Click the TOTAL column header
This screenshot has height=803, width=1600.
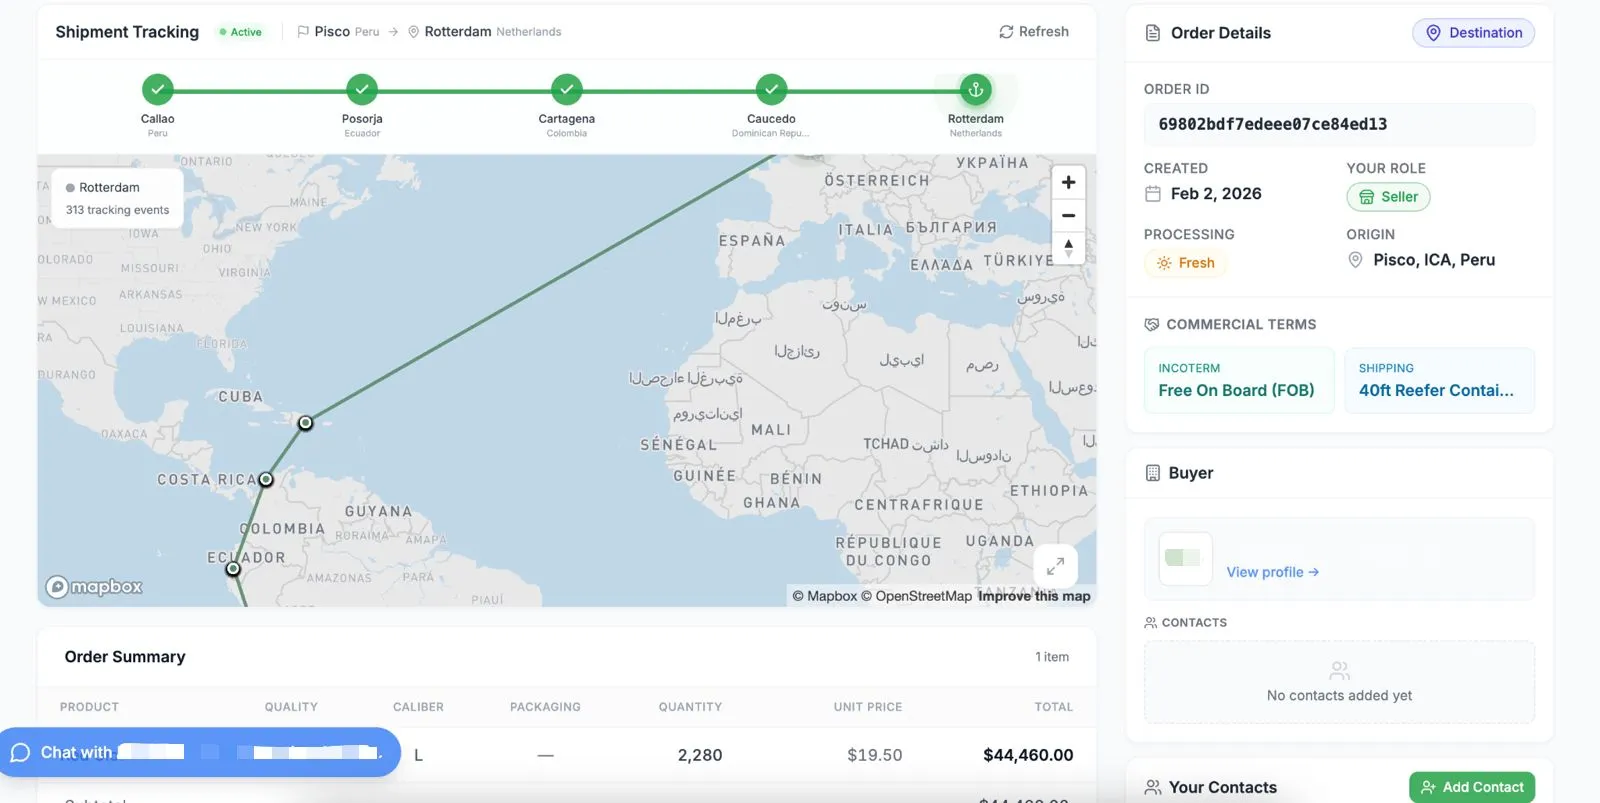click(x=1054, y=707)
